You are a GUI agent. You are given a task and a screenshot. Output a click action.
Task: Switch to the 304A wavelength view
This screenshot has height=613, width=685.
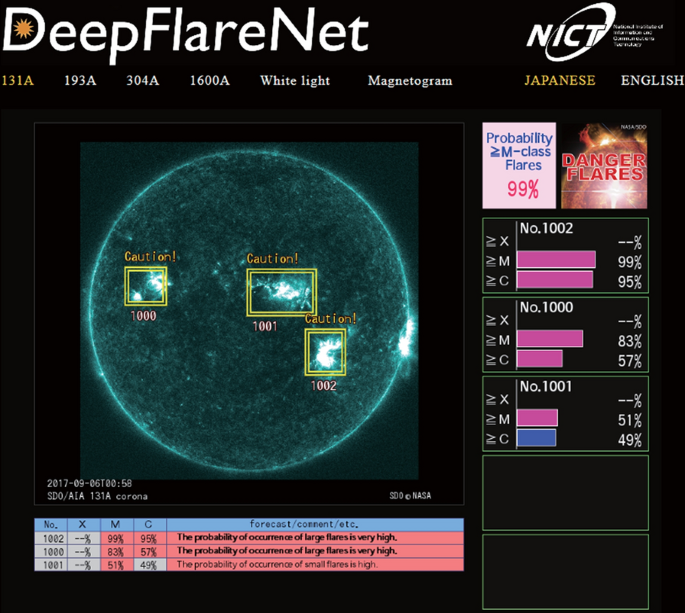pos(142,81)
